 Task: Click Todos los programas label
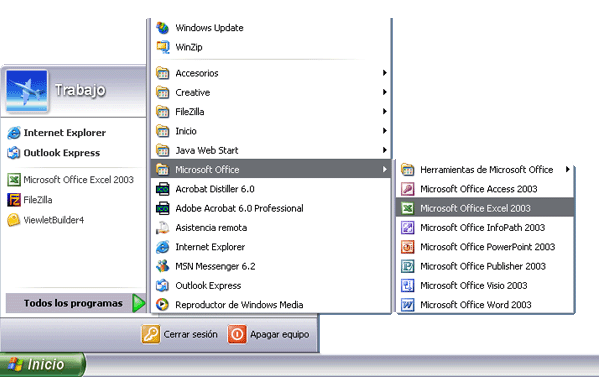[x=73, y=303]
